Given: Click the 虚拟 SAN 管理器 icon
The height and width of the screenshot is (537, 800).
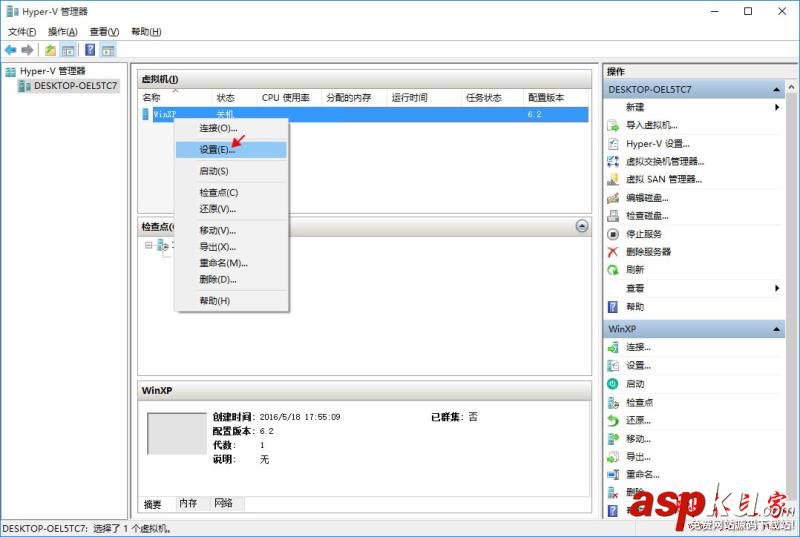Looking at the screenshot, I should [613, 180].
